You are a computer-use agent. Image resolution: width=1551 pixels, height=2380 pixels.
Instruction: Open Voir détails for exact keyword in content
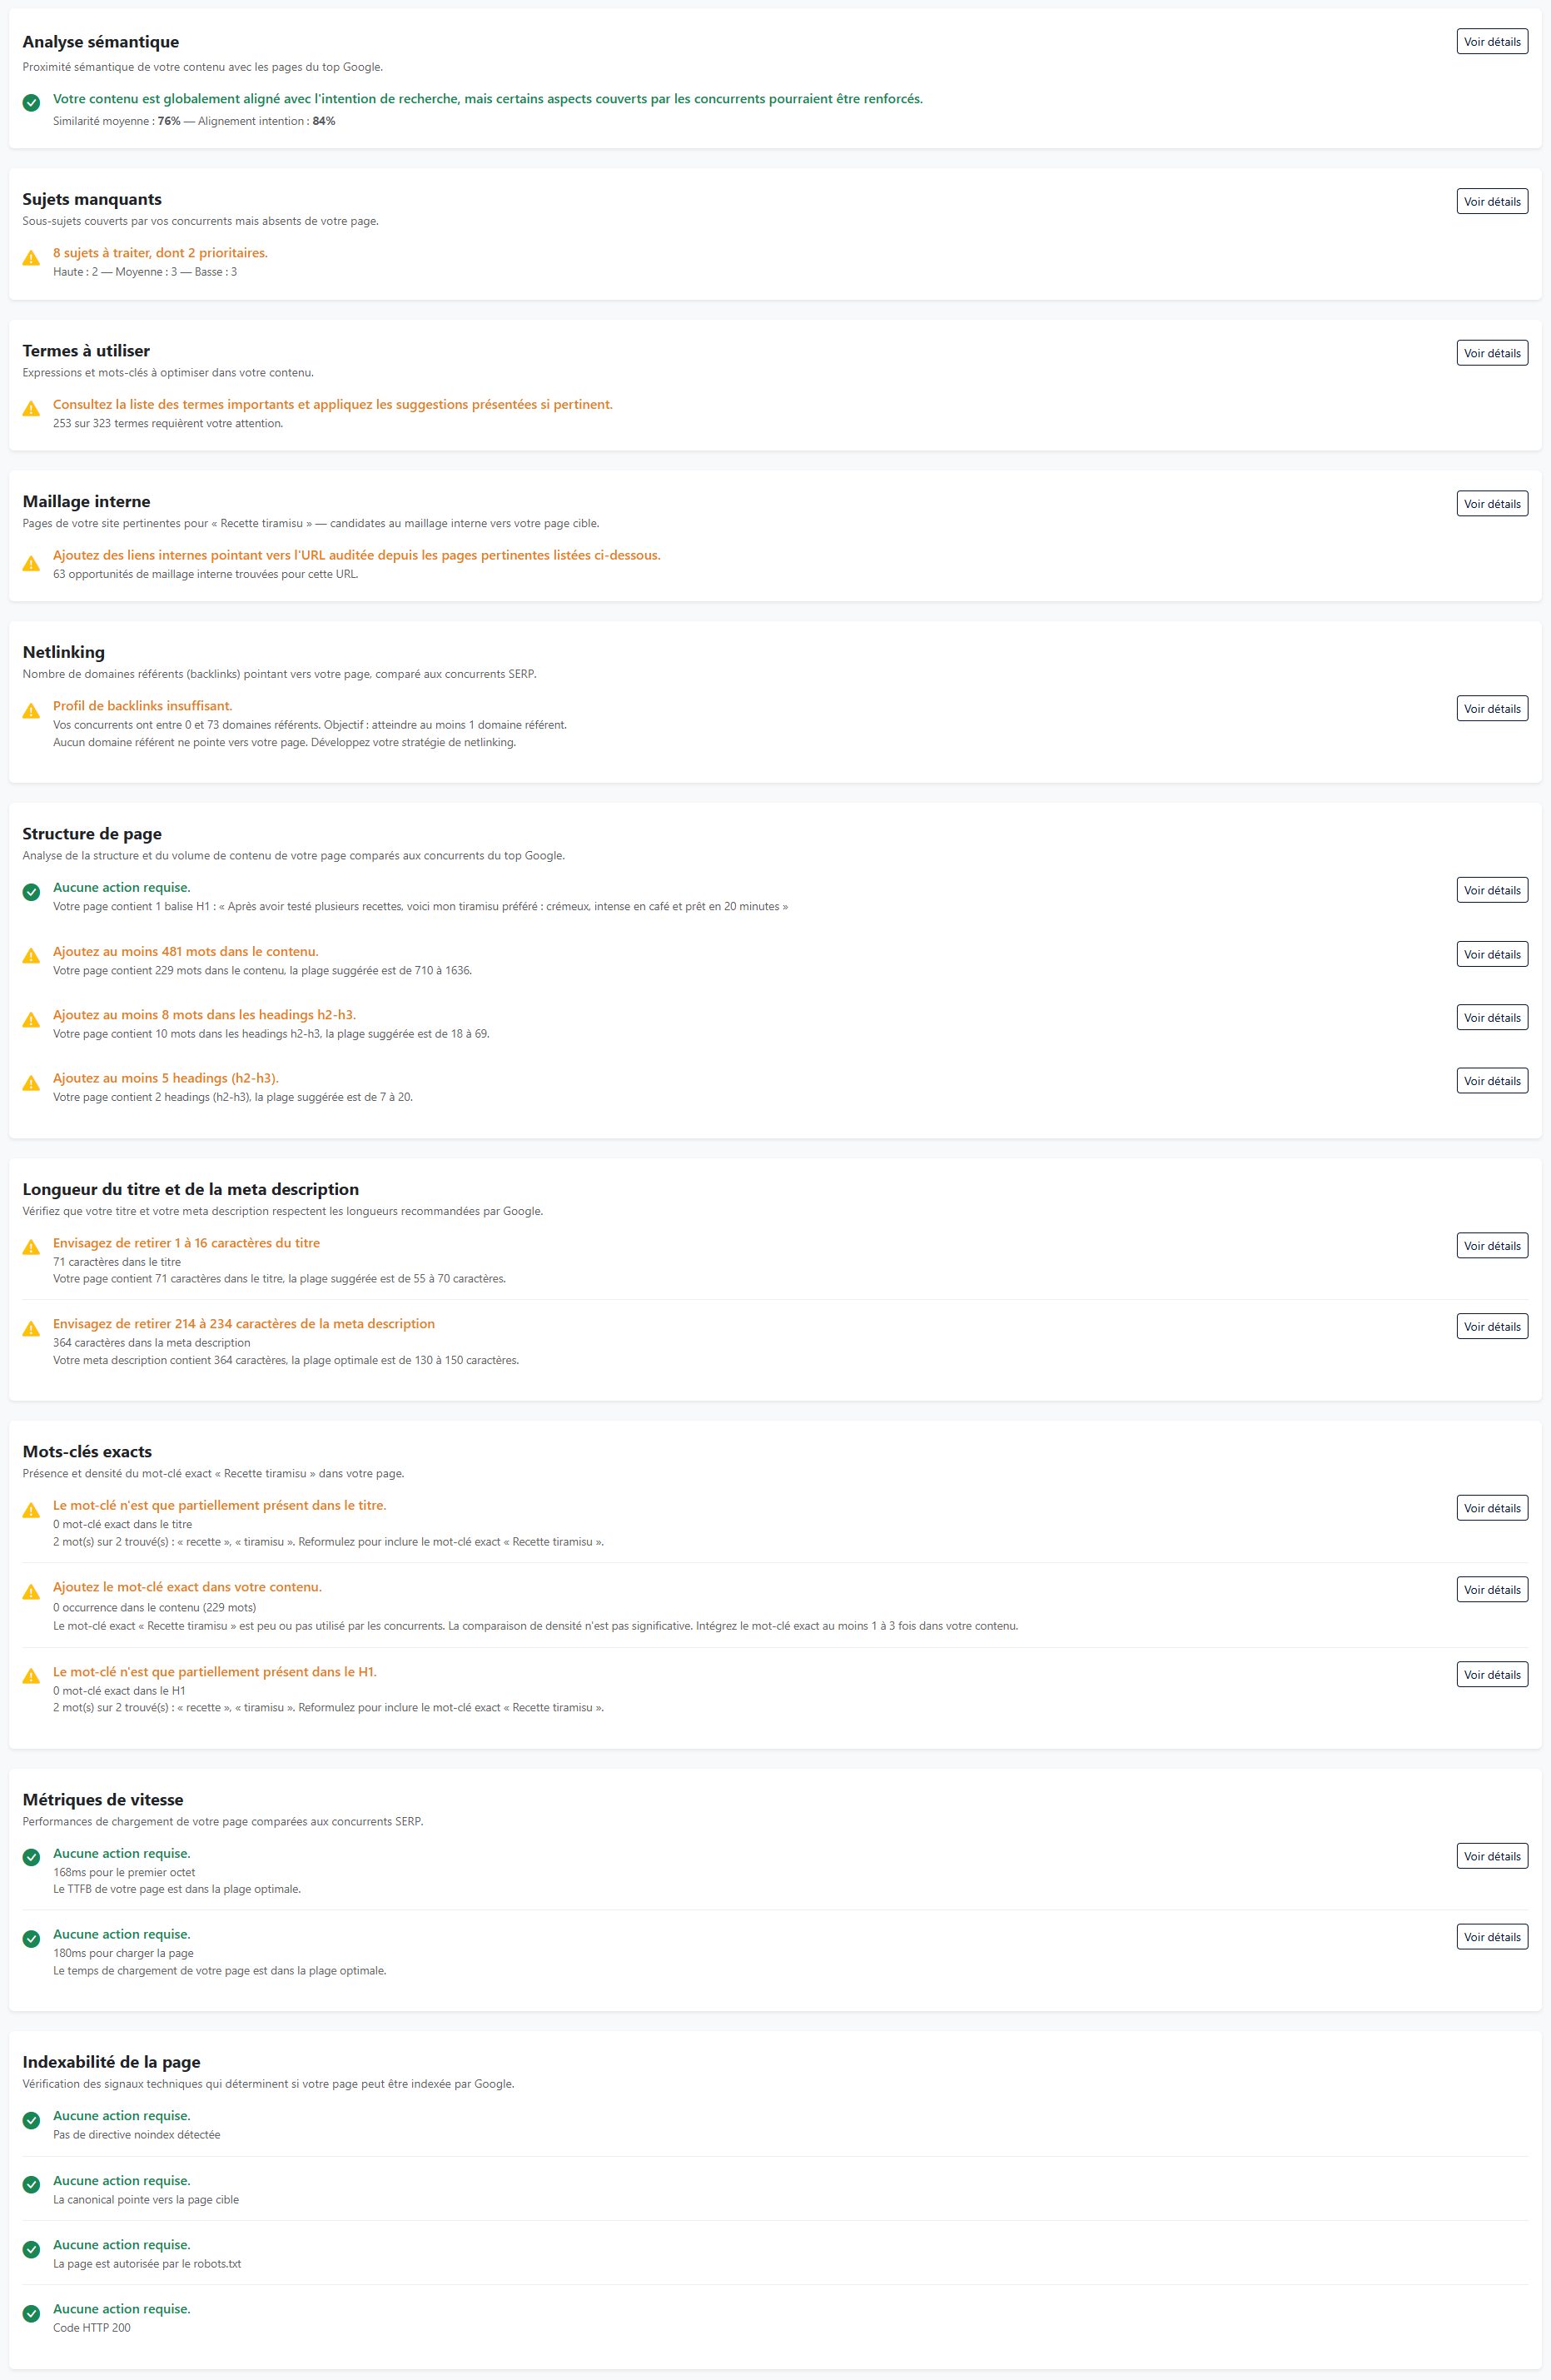tap(1492, 1590)
